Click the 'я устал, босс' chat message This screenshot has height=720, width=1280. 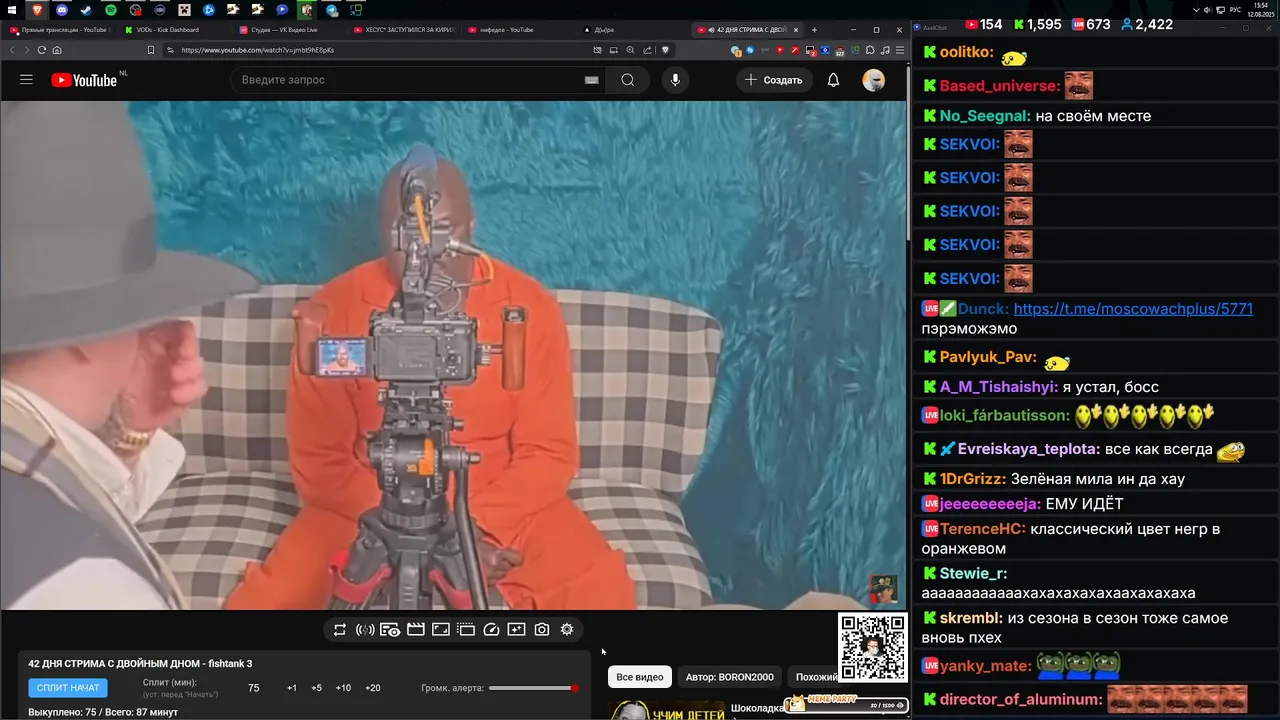1110,387
